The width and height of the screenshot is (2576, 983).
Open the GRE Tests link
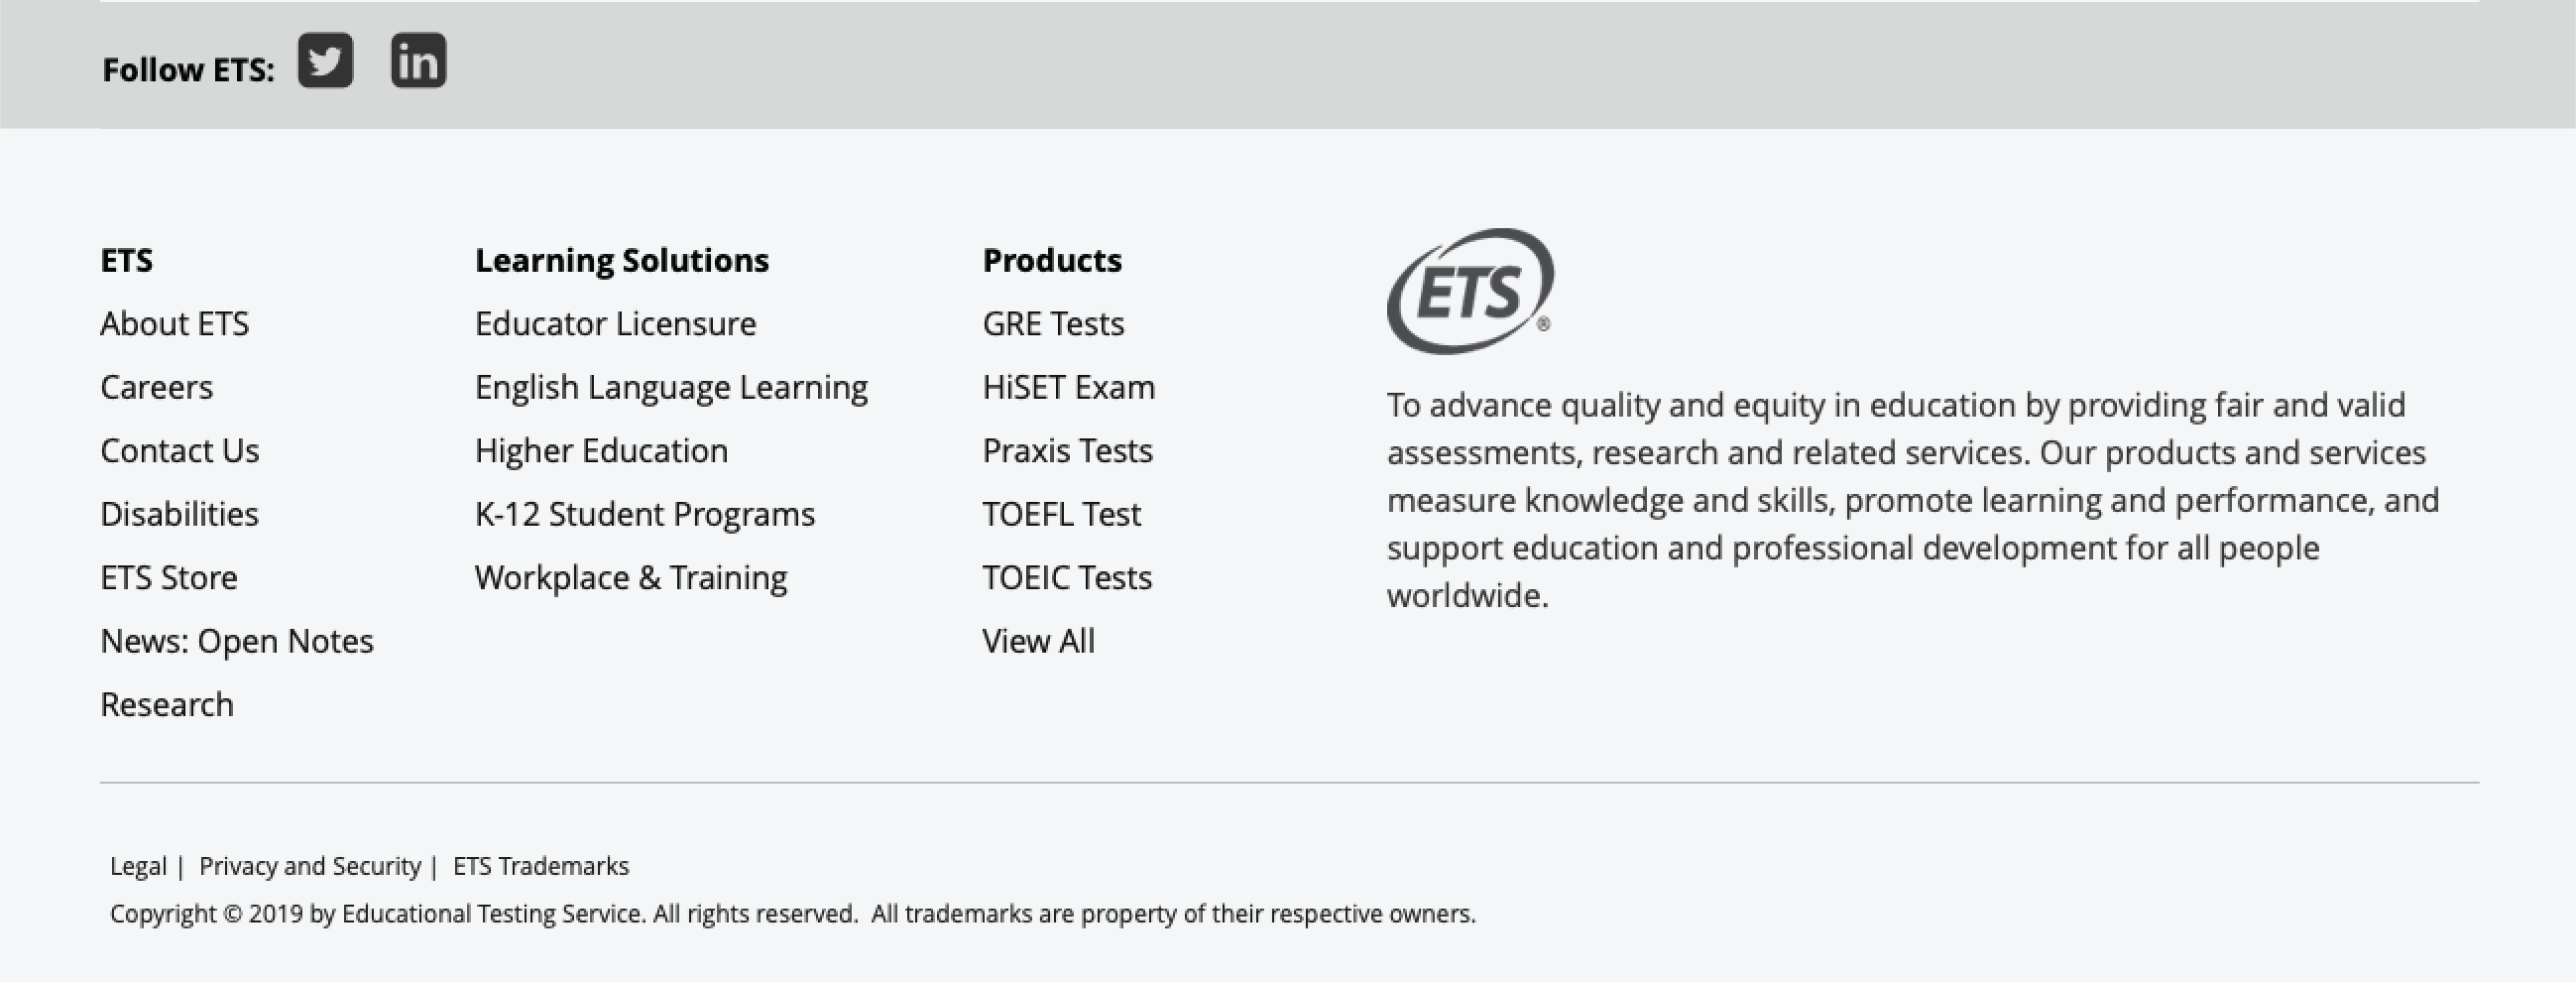[1053, 324]
